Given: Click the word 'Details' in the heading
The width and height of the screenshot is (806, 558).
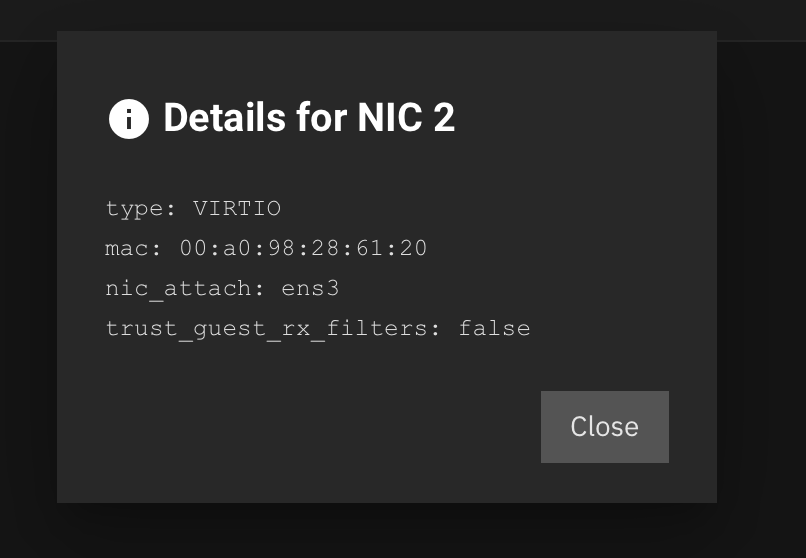Looking at the screenshot, I should pyautogui.click(x=225, y=118).
